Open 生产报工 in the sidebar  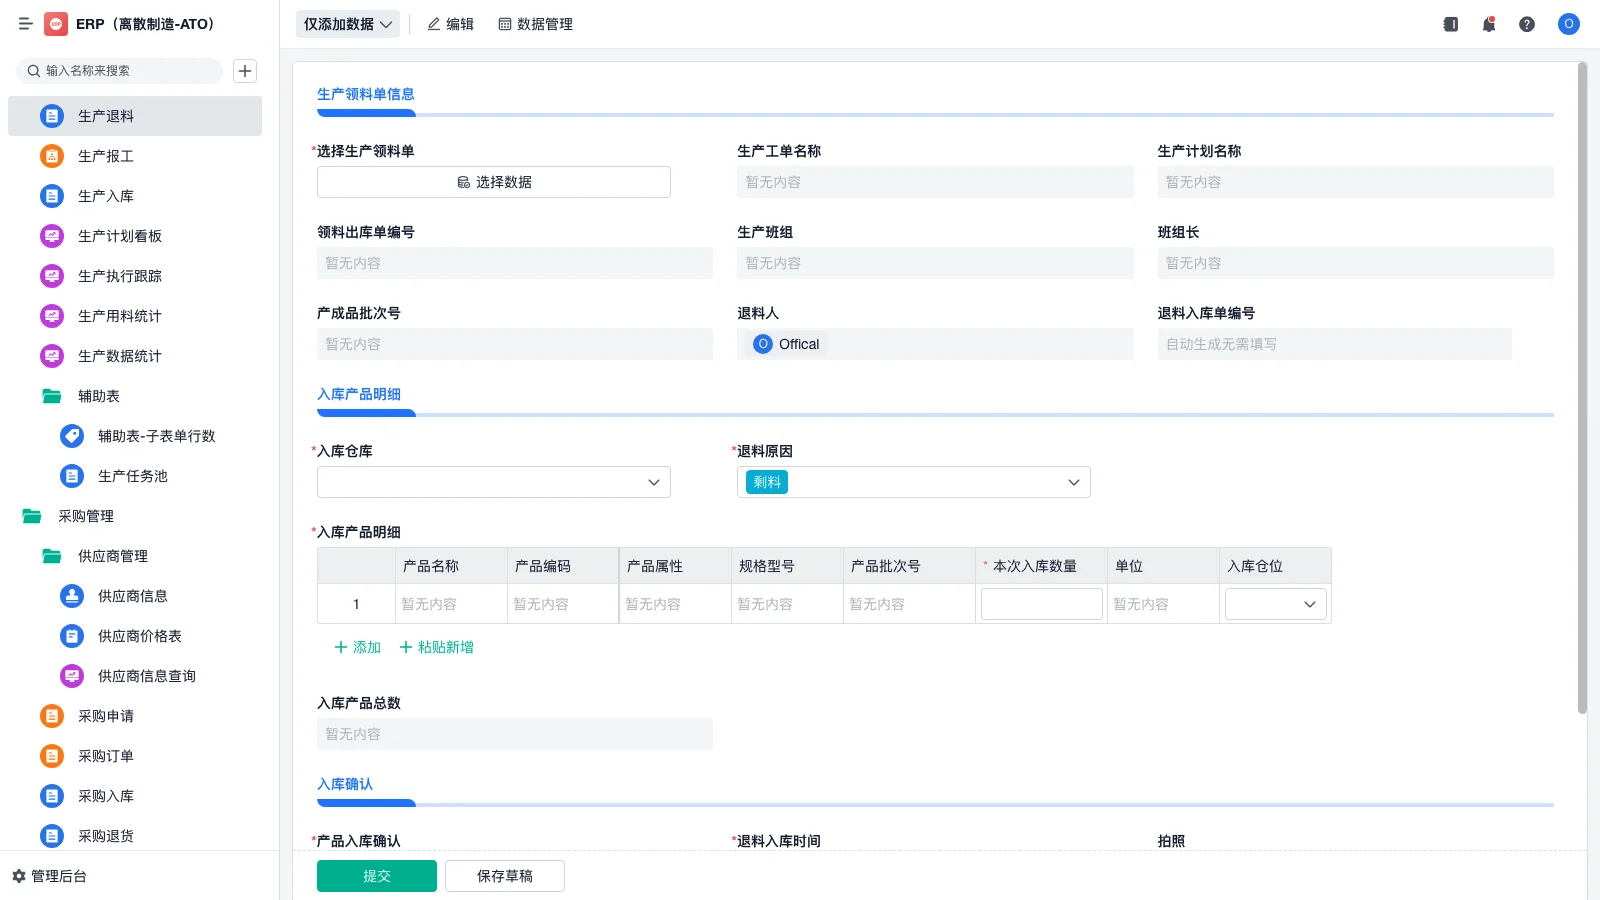click(104, 156)
